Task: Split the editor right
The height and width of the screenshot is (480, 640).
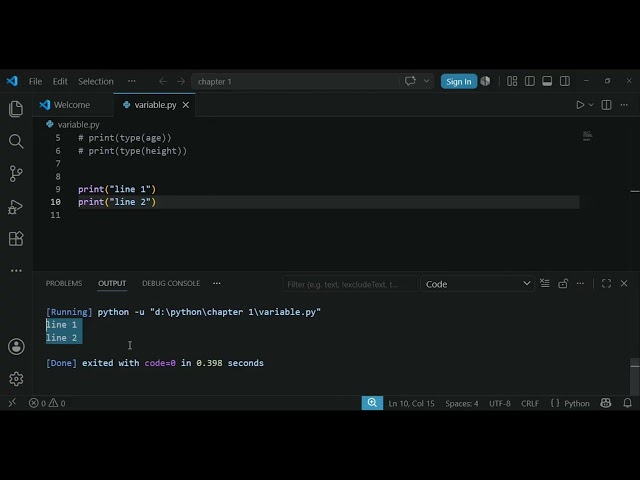Action: pyautogui.click(x=607, y=105)
